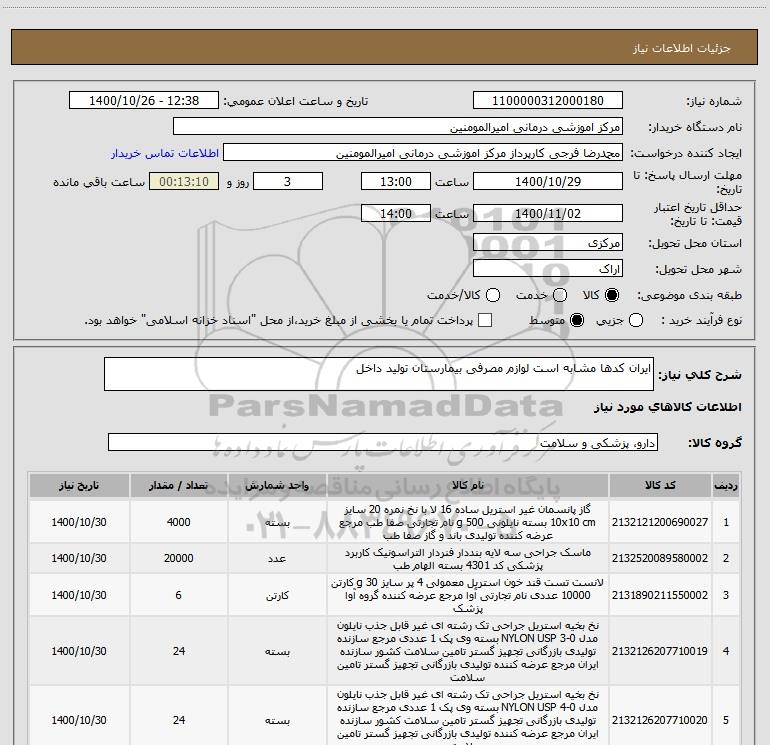The width and height of the screenshot is (770, 745).
Task: Select the خدمت radio button
Action: click(560, 295)
